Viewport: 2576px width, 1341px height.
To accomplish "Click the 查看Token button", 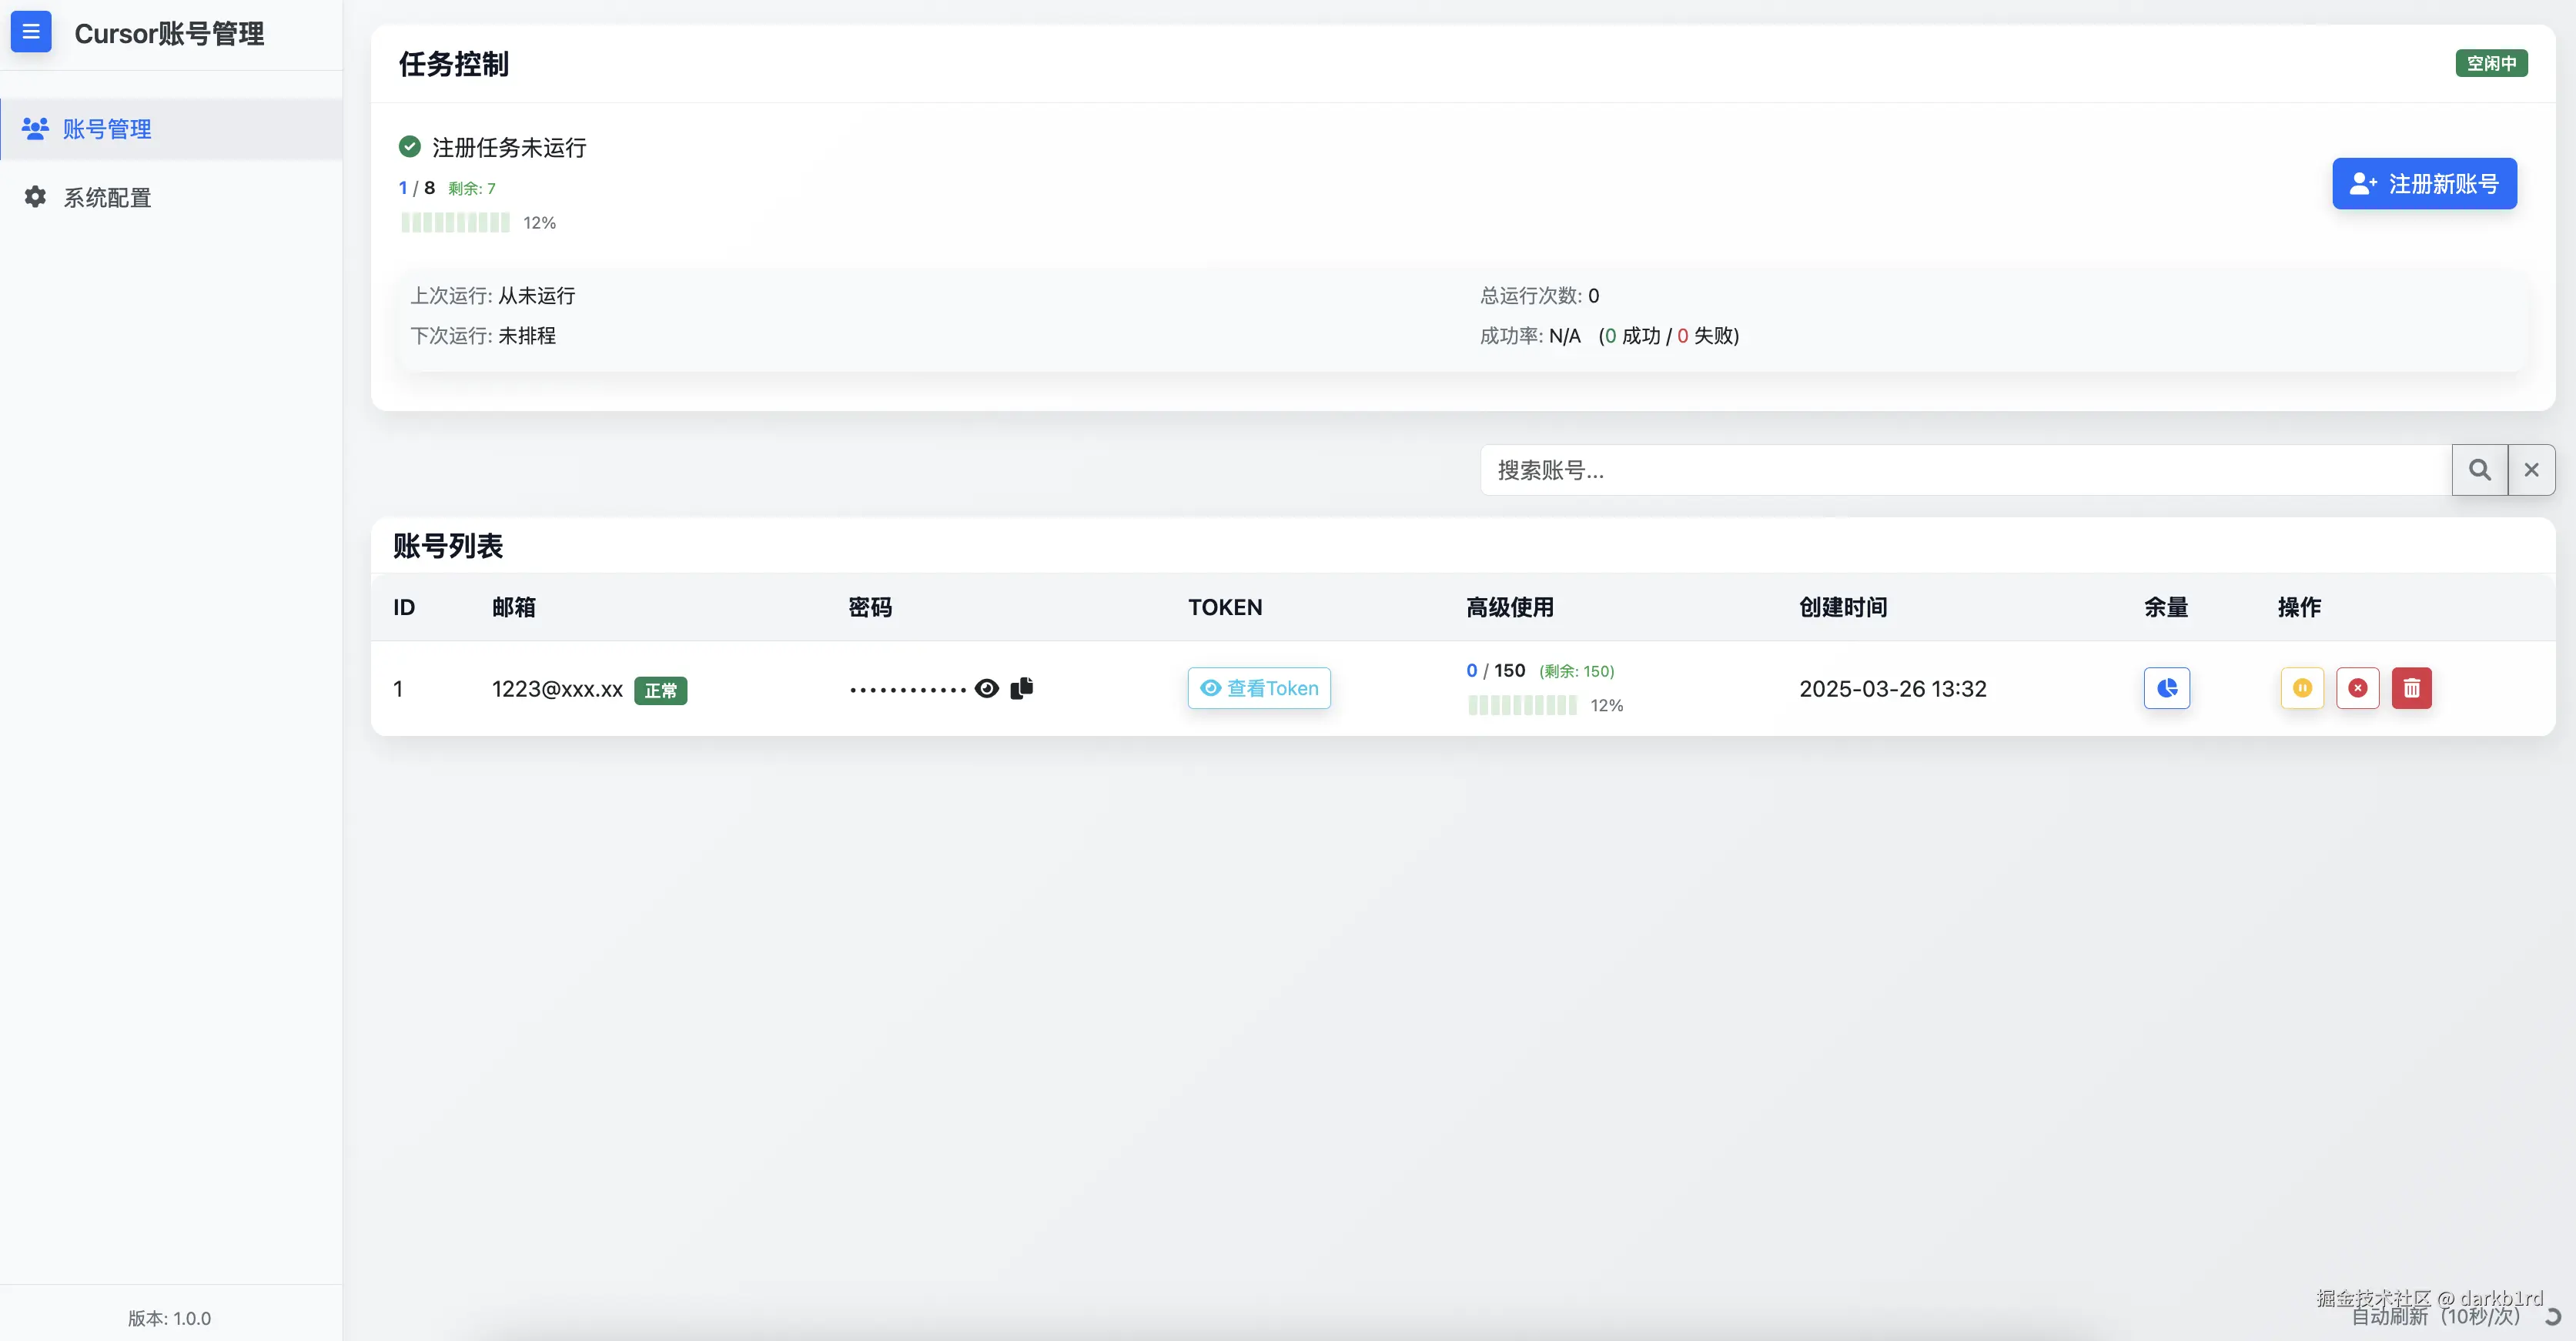I will [1258, 688].
